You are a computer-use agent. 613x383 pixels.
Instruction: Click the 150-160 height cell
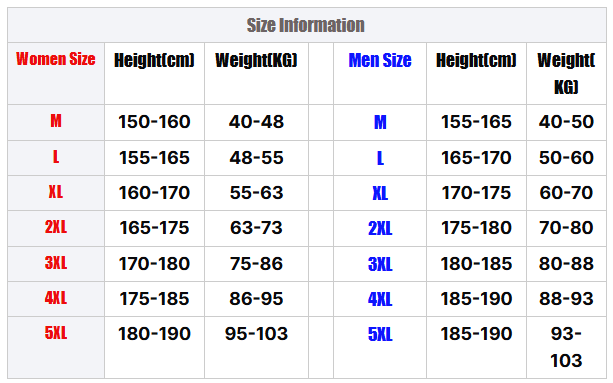(154, 122)
